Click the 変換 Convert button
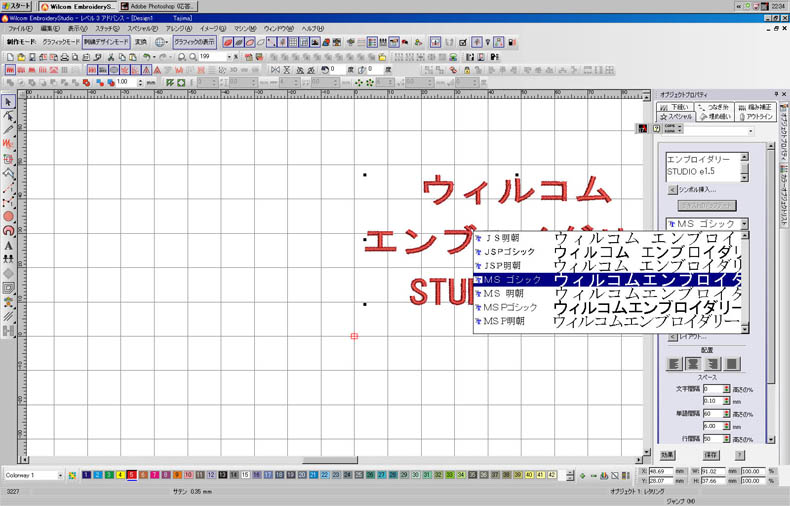 coord(141,42)
